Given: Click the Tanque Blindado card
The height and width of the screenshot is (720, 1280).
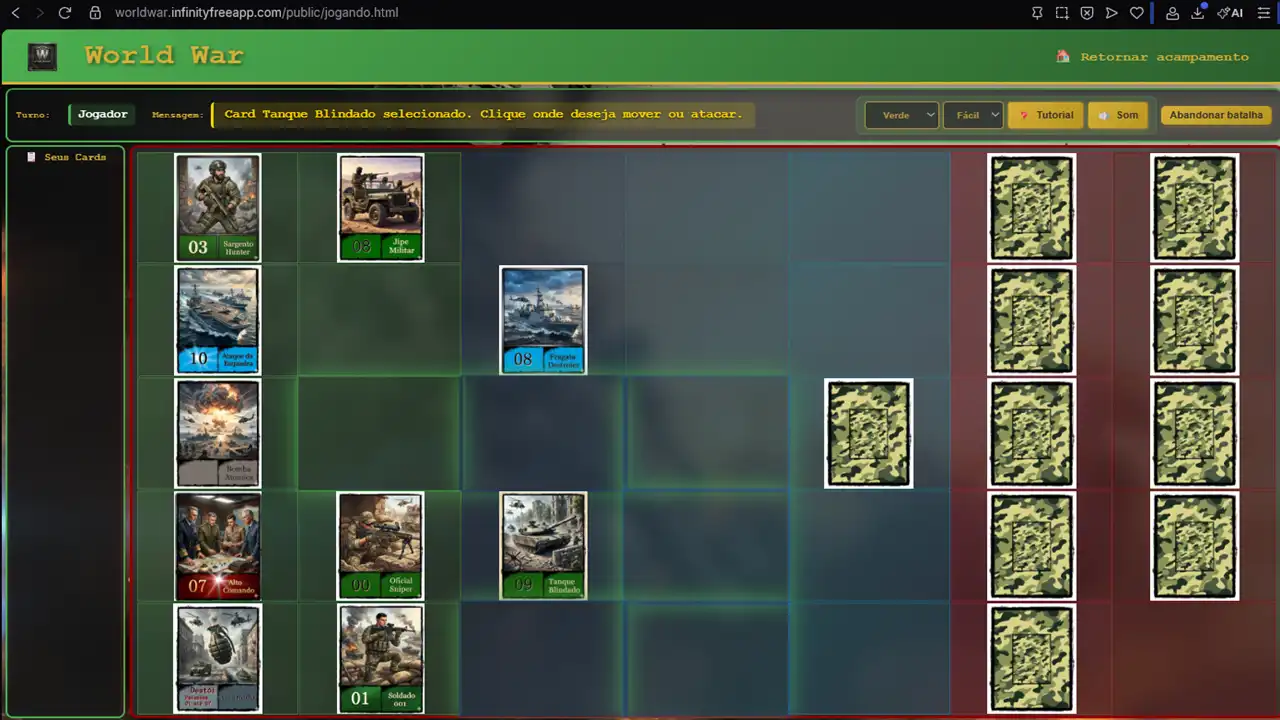Looking at the screenshot, I should pos(543,546).
